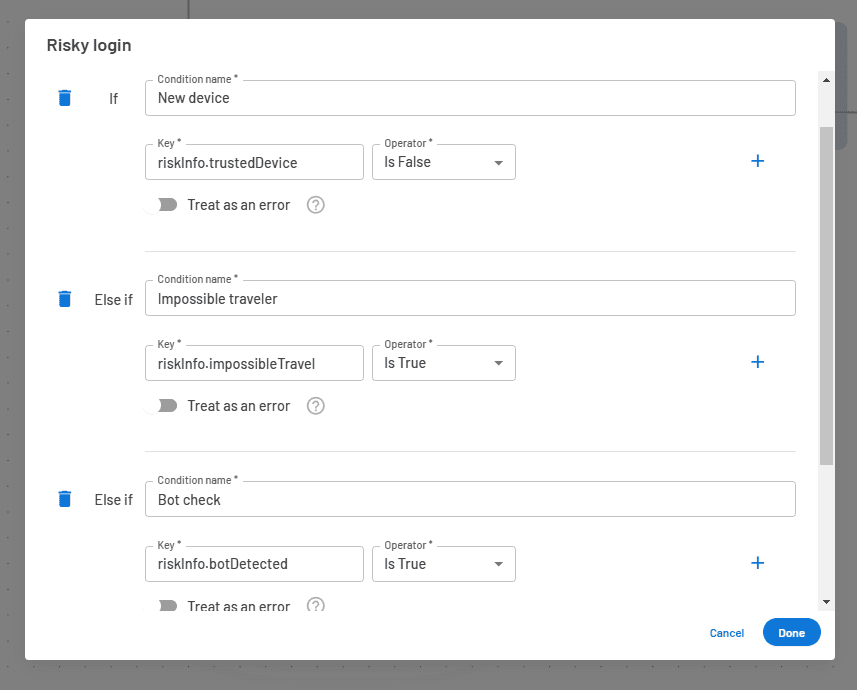Add a rule with the plus icon beside riskInfo.botDetected
Image resolution: width=857 pixels, height=690 pixels.
(757, 563)
